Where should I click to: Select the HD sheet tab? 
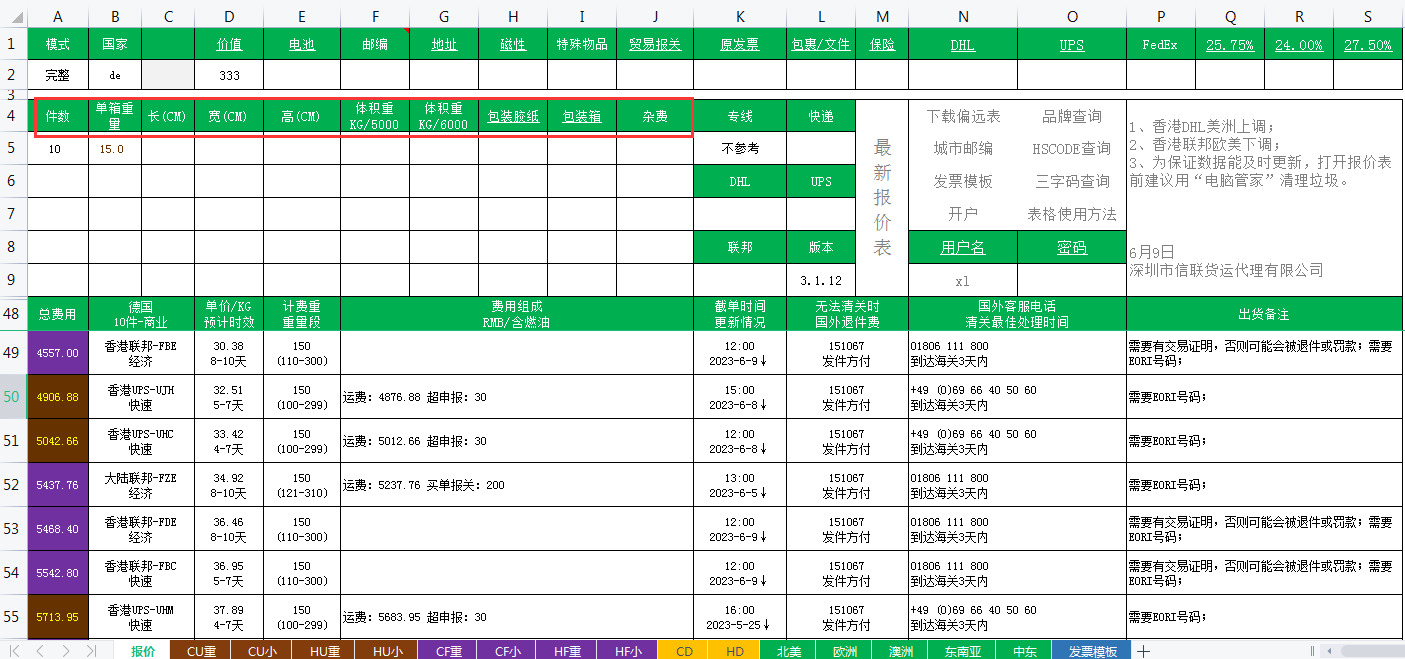734,651
